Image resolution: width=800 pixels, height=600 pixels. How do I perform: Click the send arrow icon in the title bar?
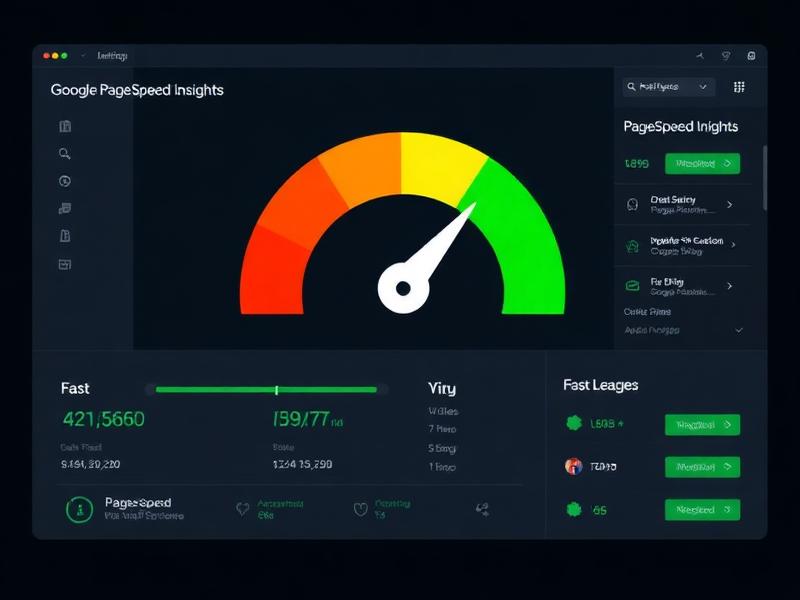coord(700,56)
